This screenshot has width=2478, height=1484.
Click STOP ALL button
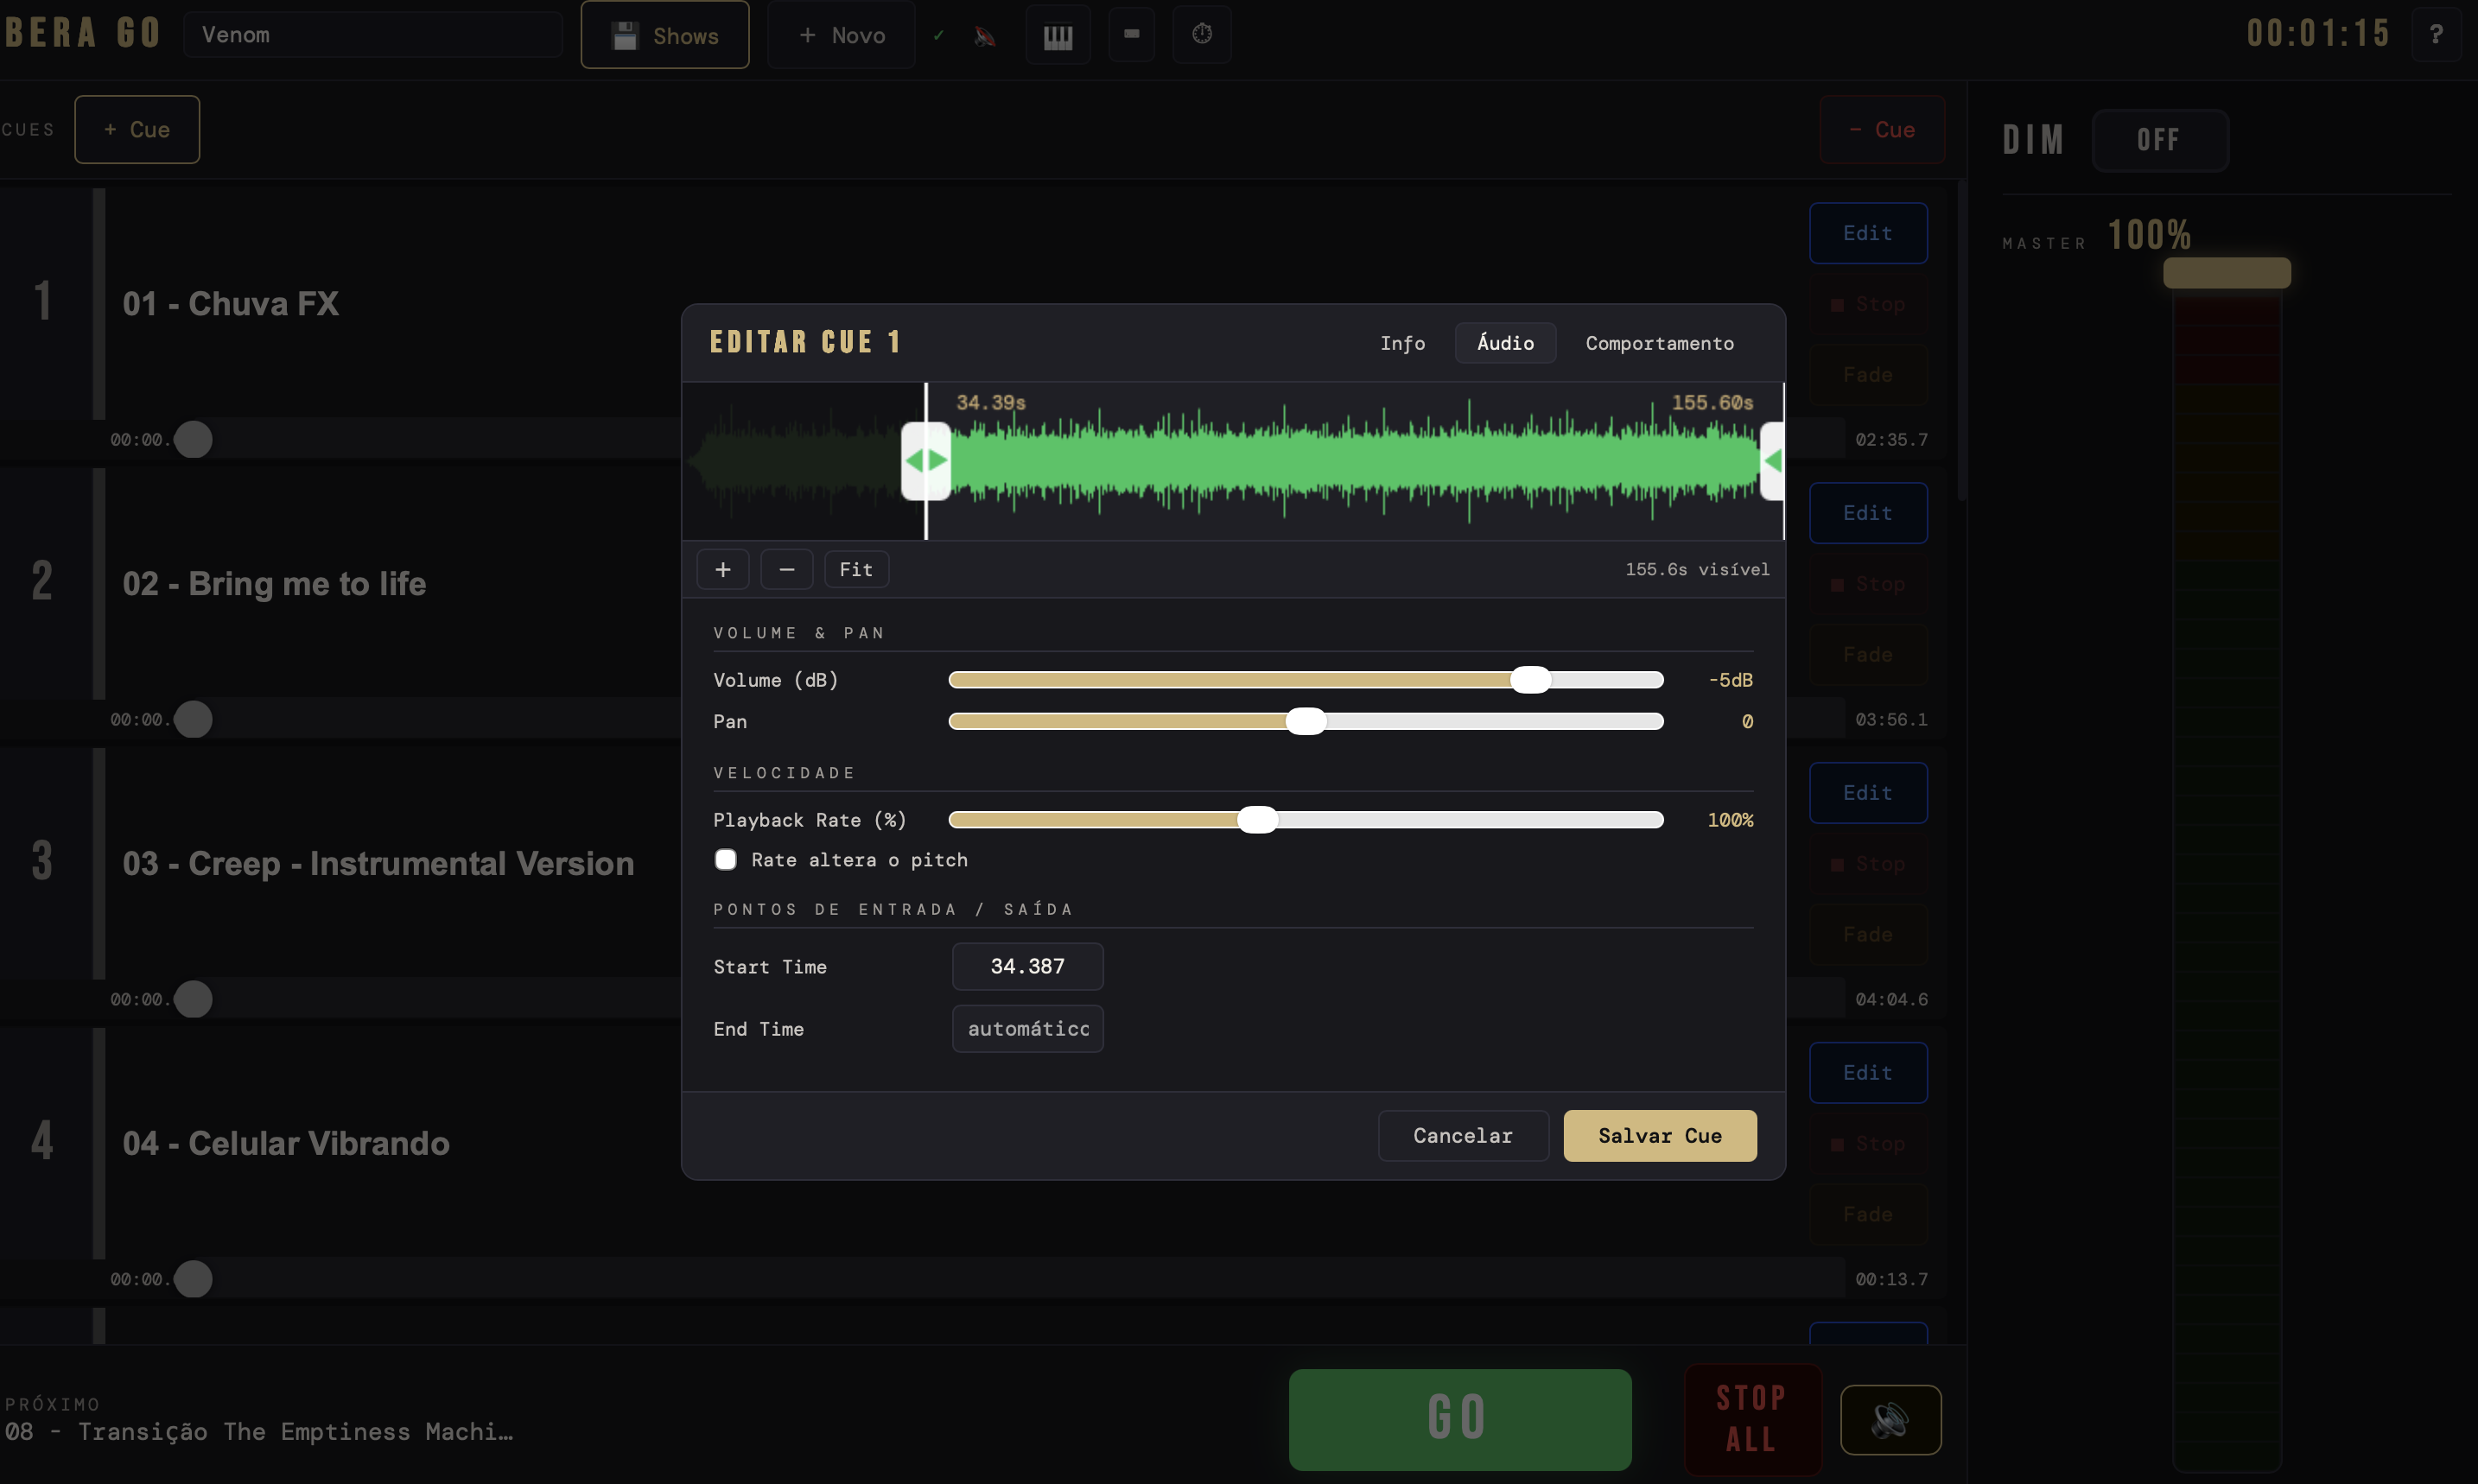point(1752,1419)
